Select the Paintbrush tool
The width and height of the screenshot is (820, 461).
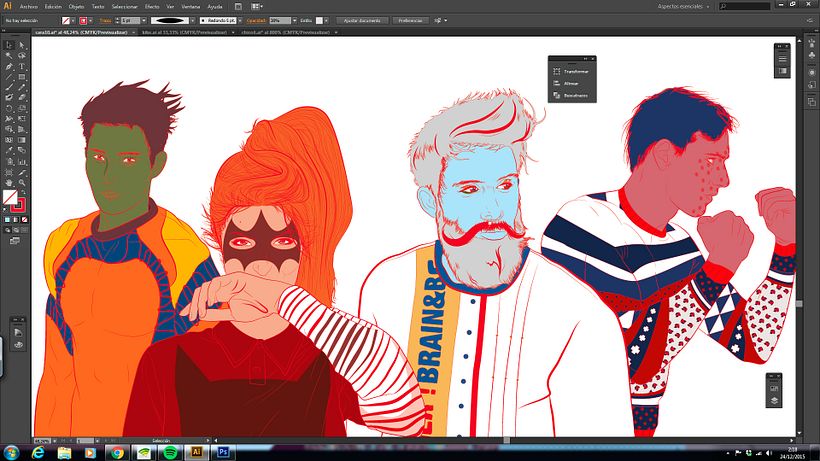9,87
